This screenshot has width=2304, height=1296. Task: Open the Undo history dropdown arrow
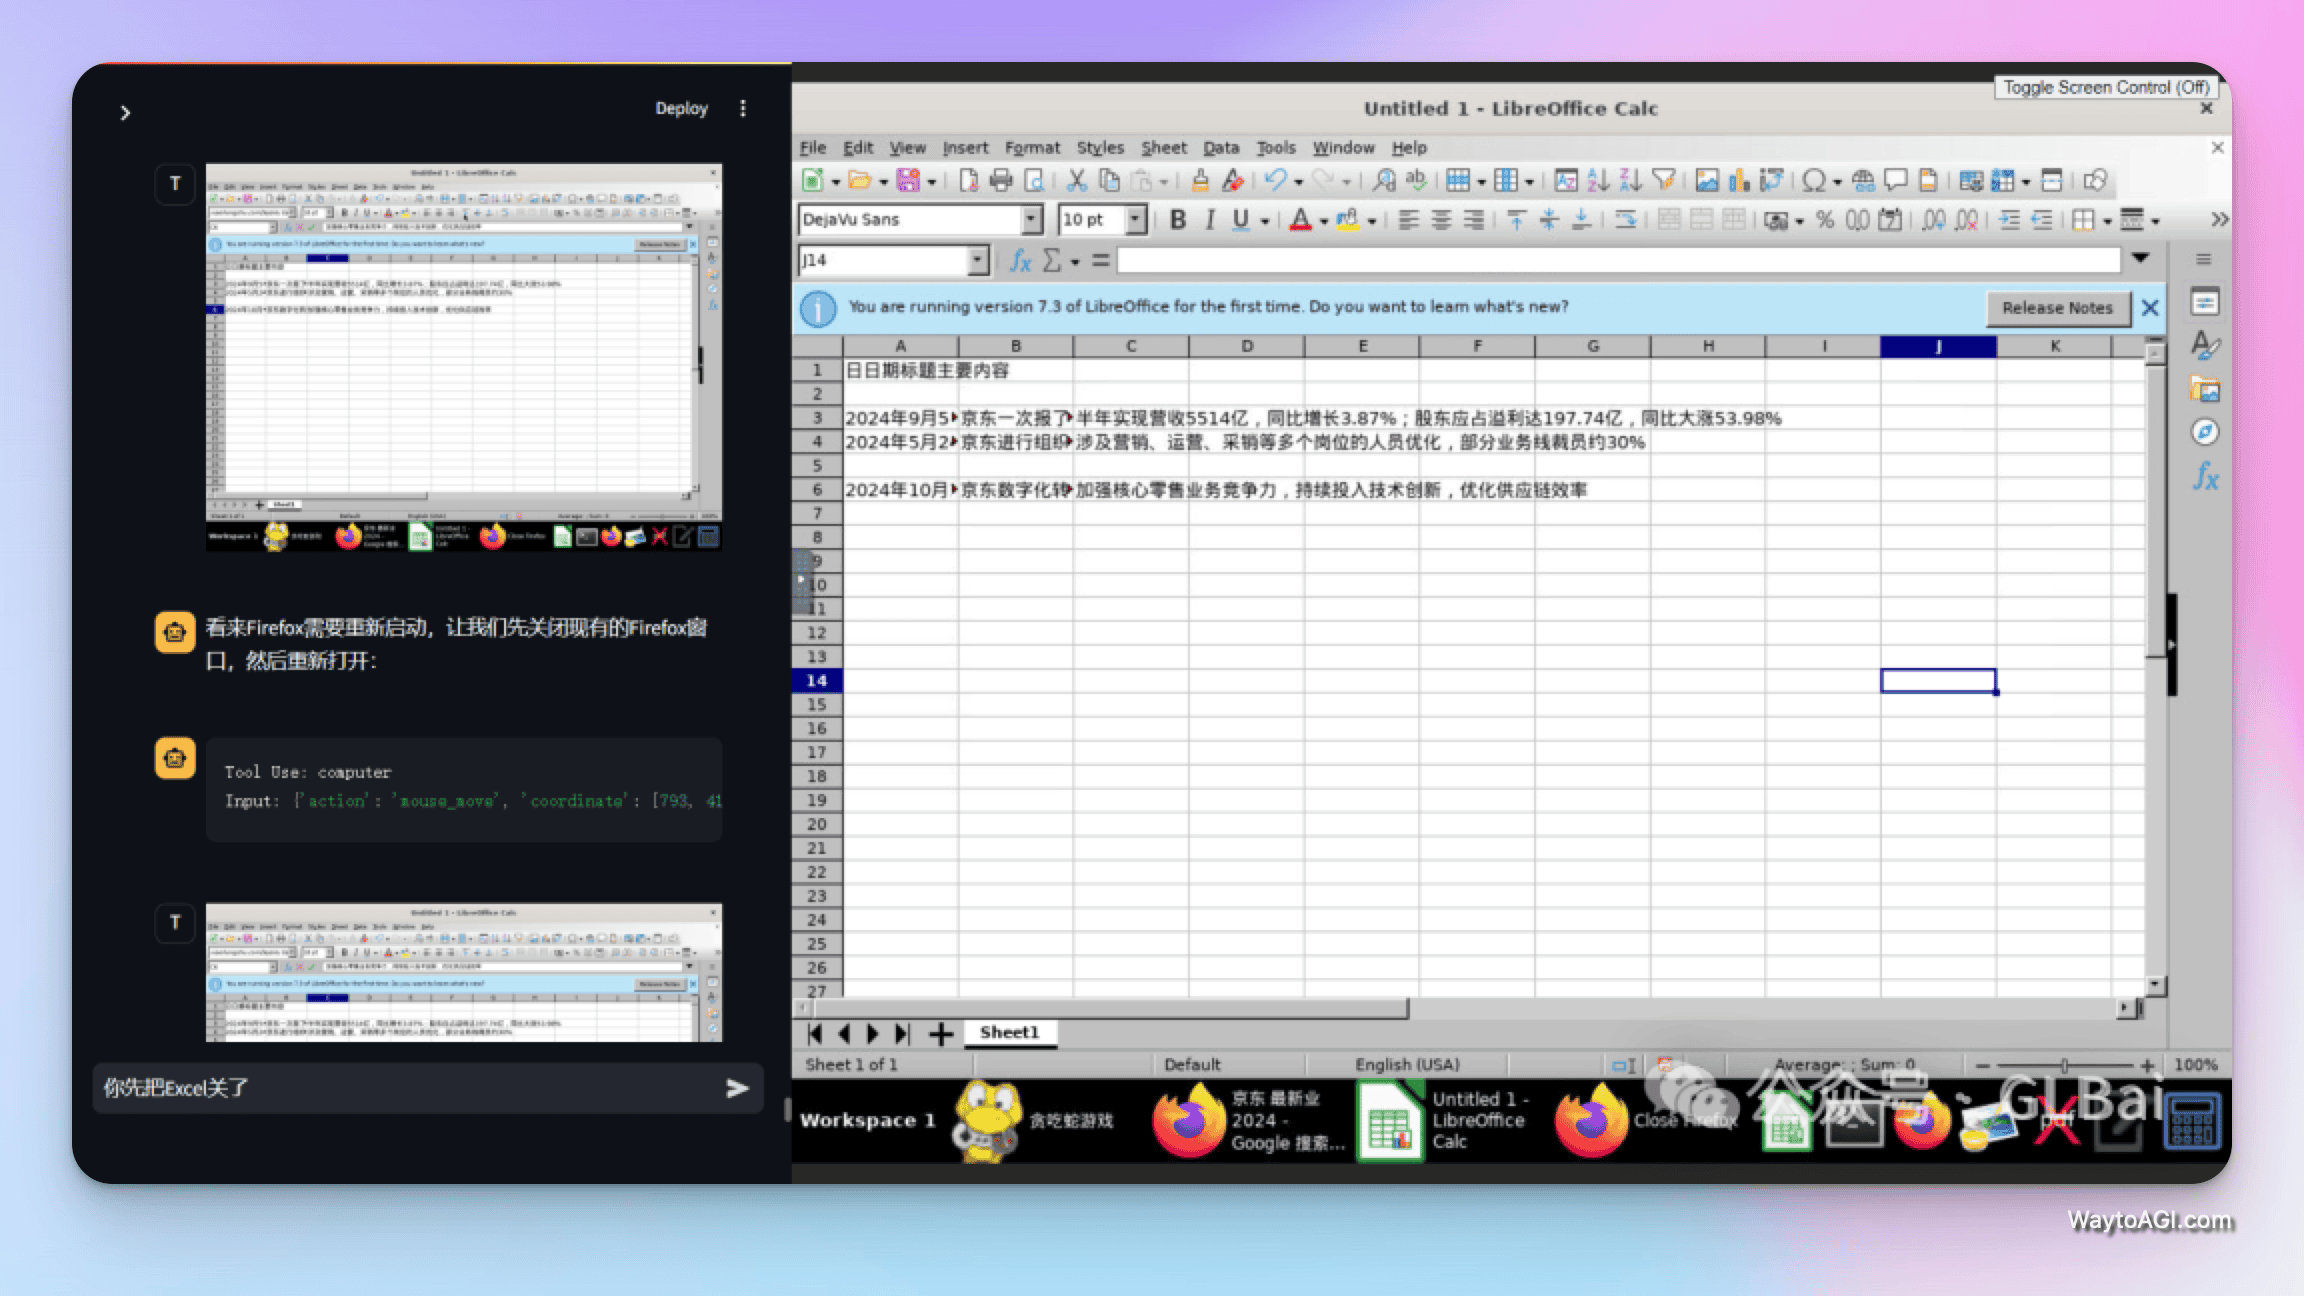point(1298,181)
